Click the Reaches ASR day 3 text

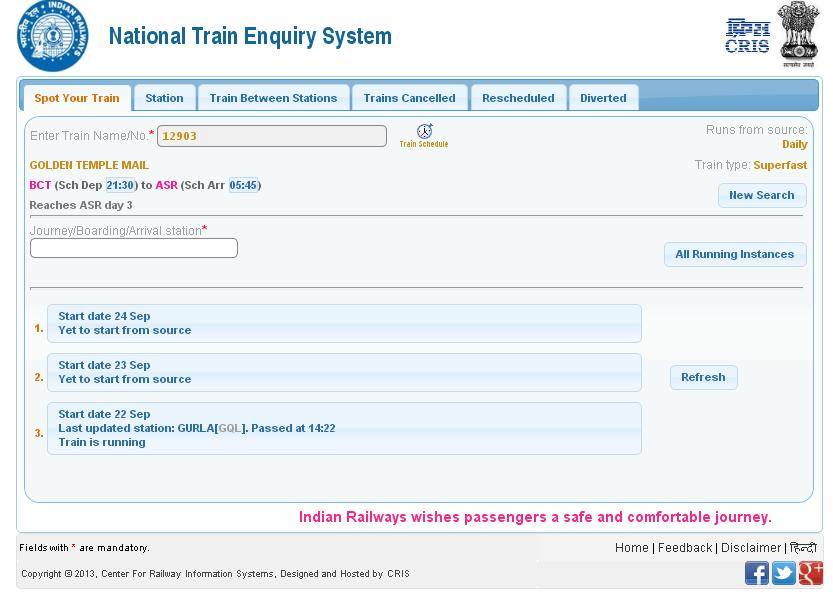pyautogui.click(x=81, y=205)
